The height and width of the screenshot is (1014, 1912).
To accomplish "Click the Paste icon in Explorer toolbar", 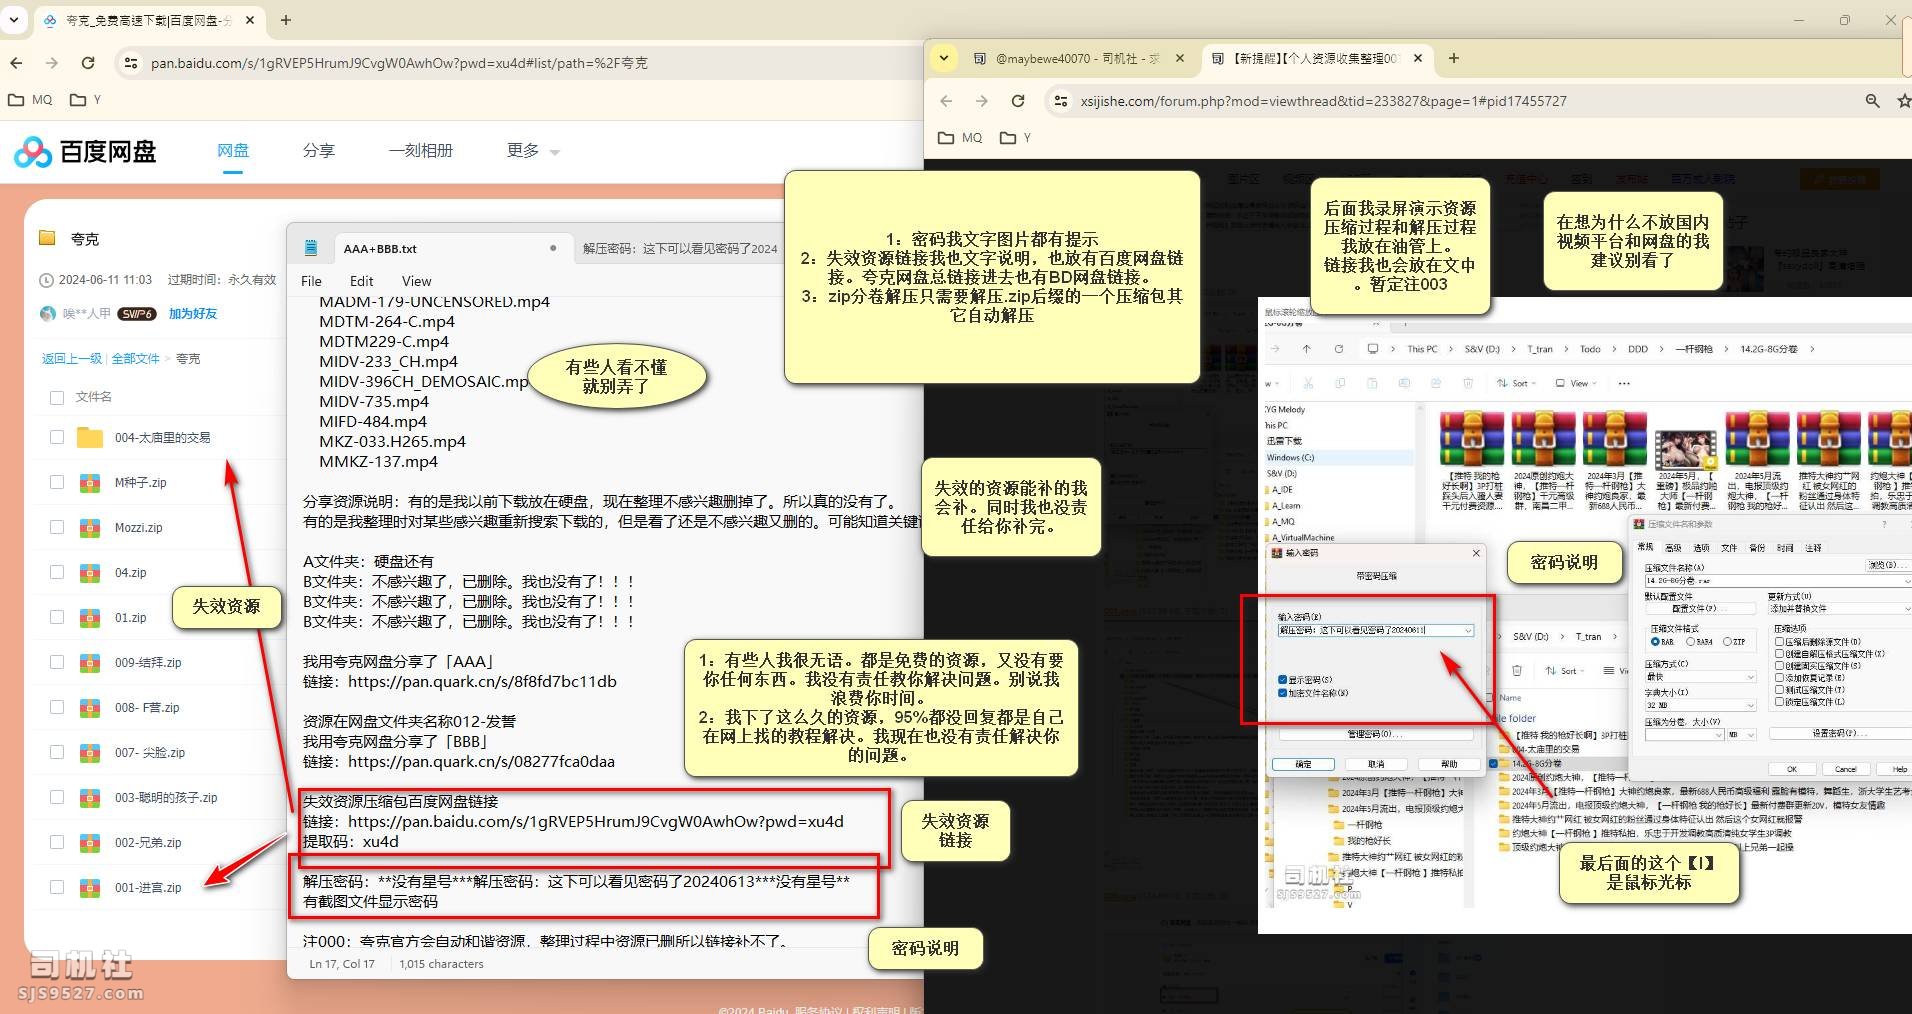I will [x=1372, y=383].
